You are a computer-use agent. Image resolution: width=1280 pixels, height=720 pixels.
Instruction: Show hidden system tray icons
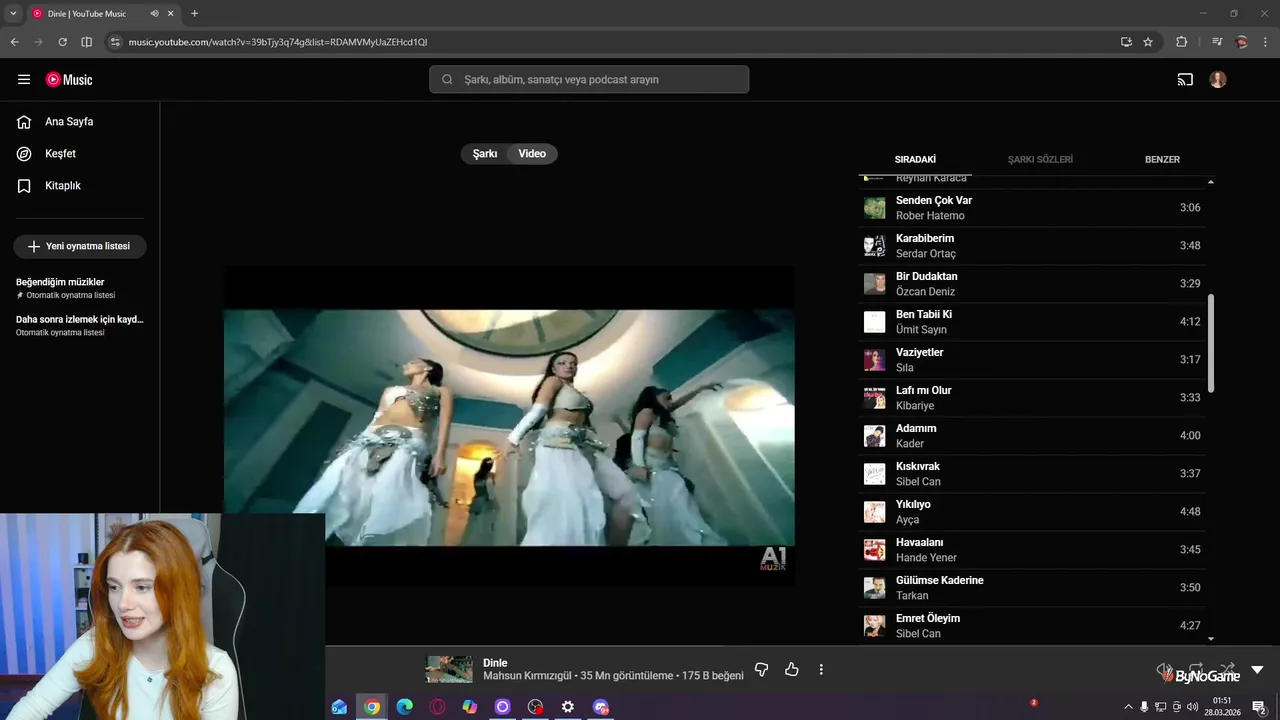coord(1128,707)
